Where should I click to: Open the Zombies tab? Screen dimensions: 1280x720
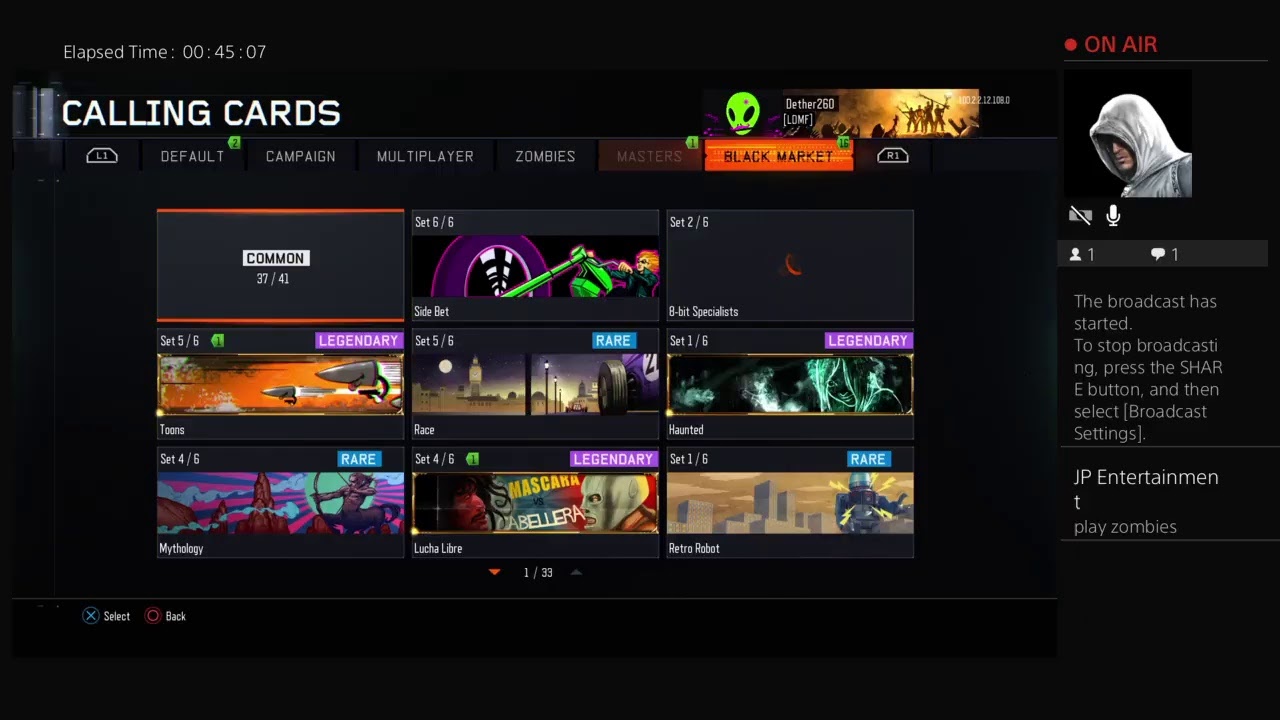coord(545,156)
